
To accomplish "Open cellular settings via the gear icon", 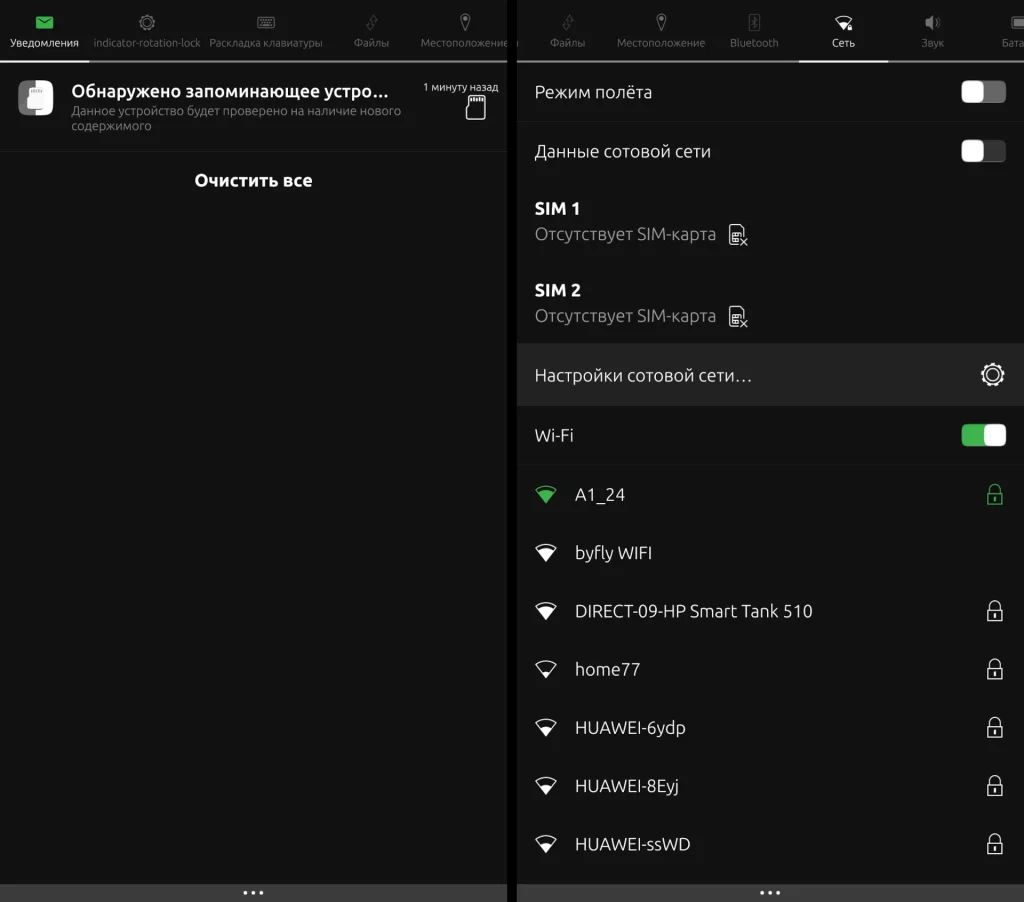I will [x=992, y=374].
